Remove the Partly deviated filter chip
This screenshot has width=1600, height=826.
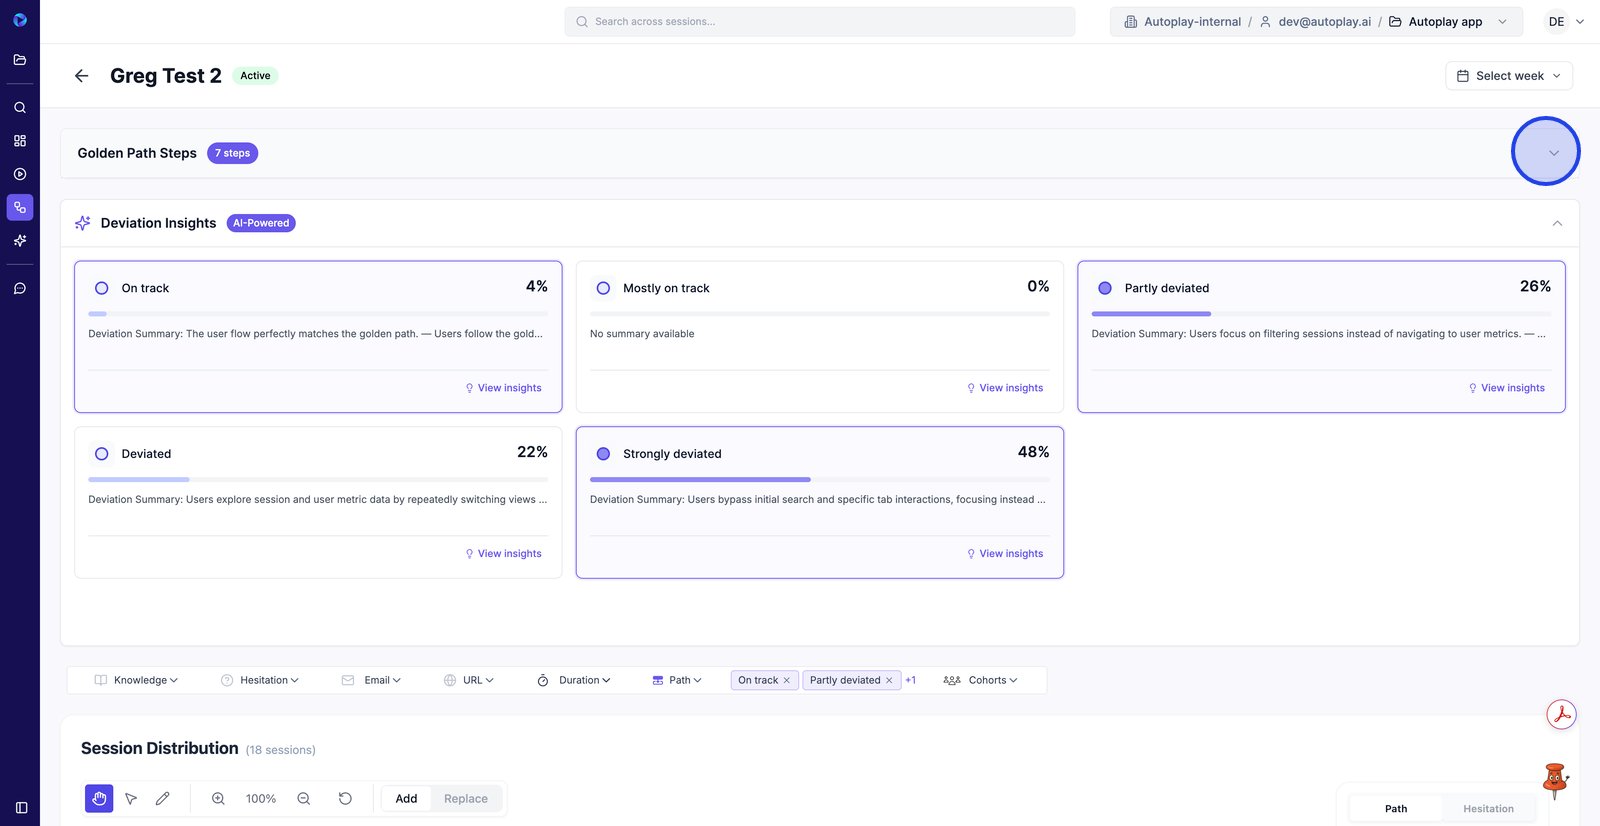[889, 680]
